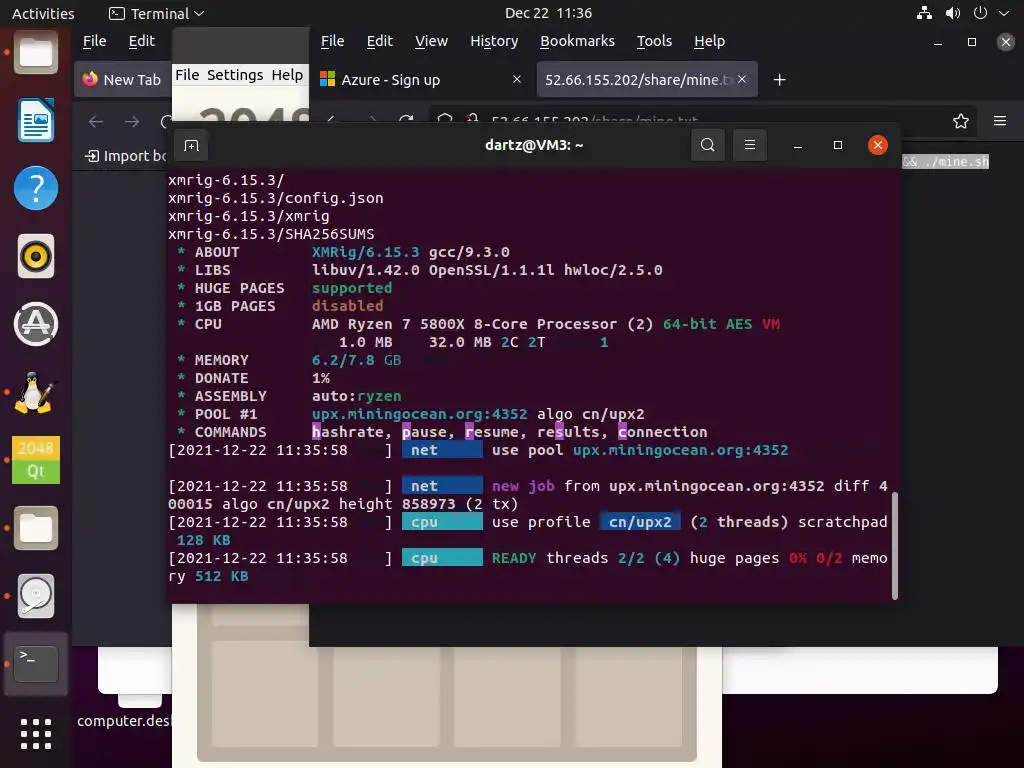Bookmark page with star icon in Firefox
Image resolution: width=1024 pixels, height=768 pixels.
click(960, 121)
